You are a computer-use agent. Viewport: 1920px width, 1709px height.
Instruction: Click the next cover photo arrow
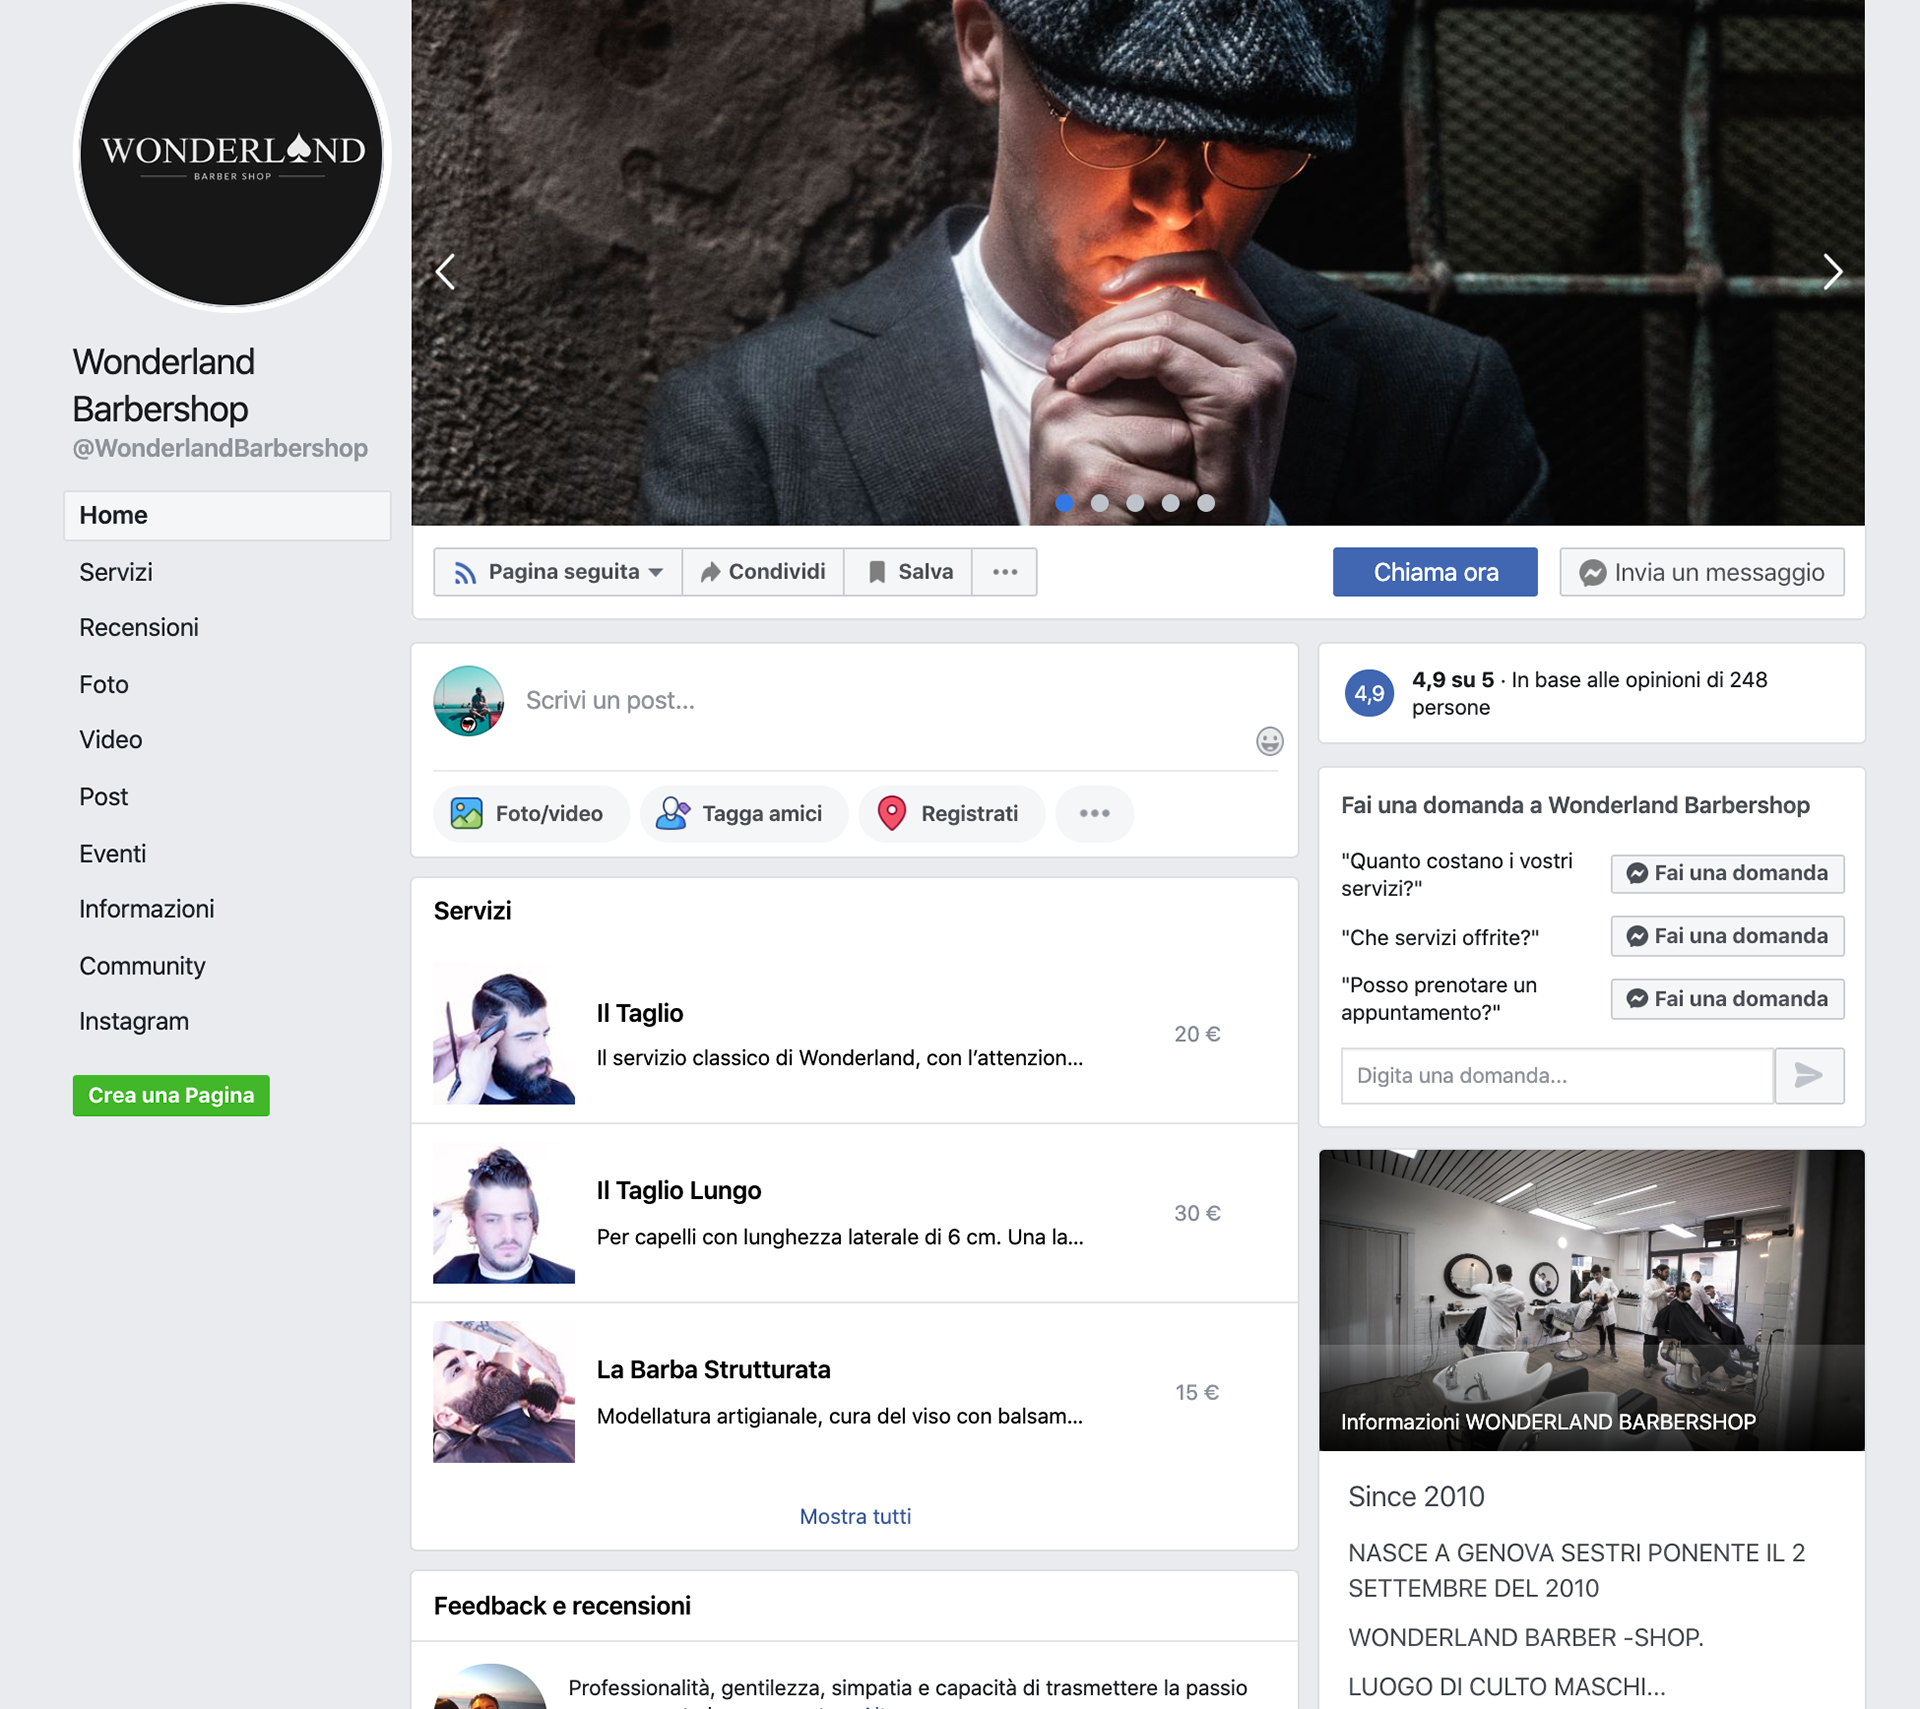click(x=1831, y=271)
